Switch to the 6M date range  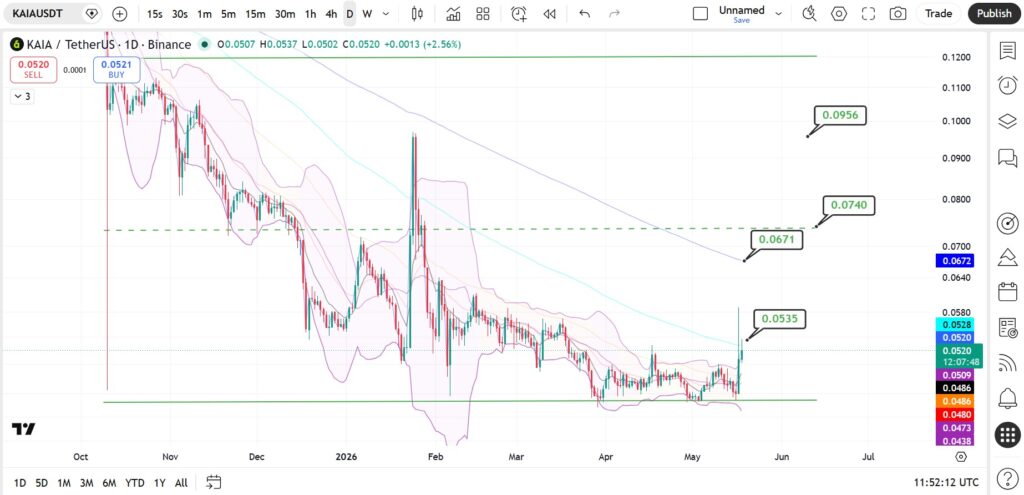109,483
